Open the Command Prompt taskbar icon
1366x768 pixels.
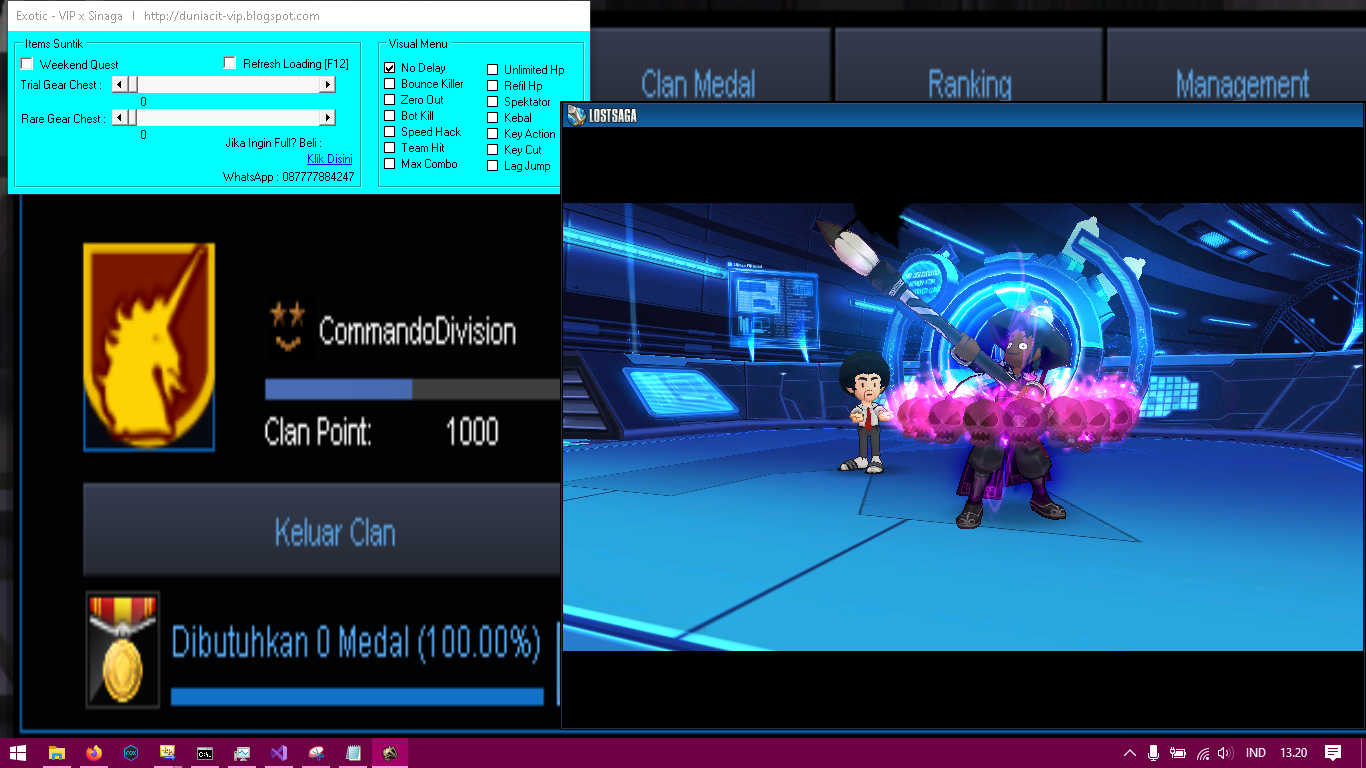(205, 753)
